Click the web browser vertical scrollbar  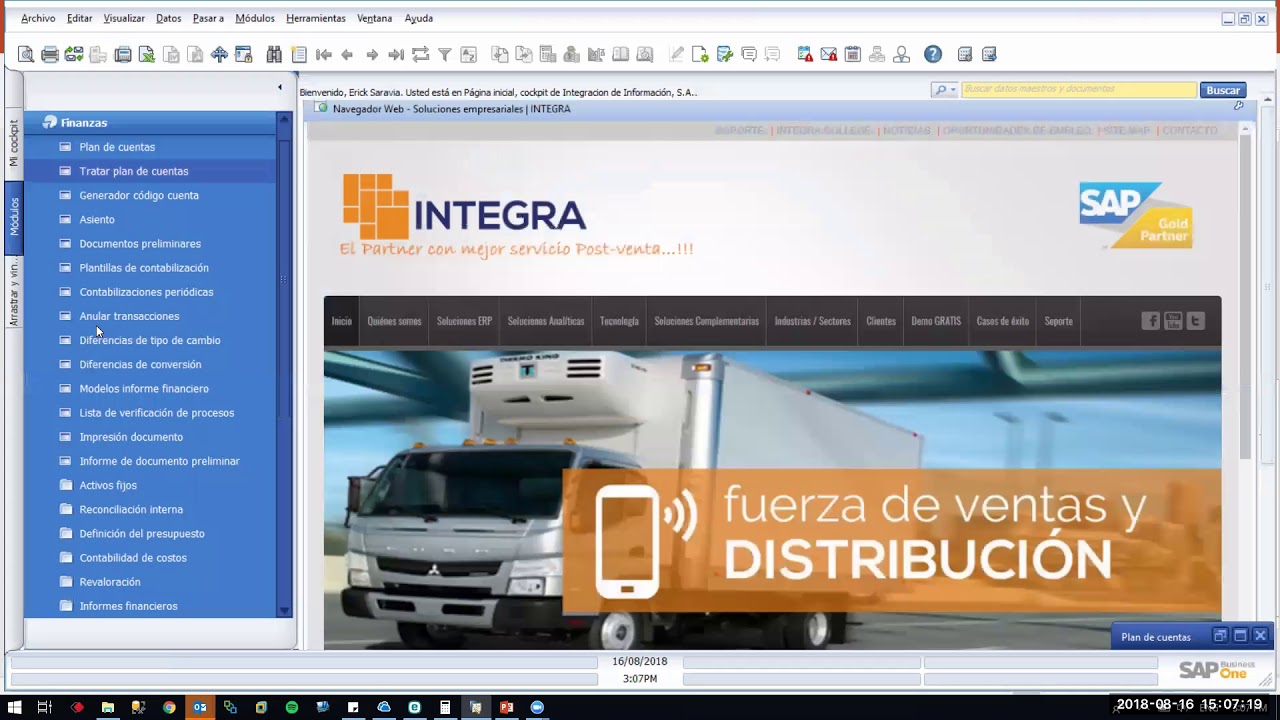1245,296
